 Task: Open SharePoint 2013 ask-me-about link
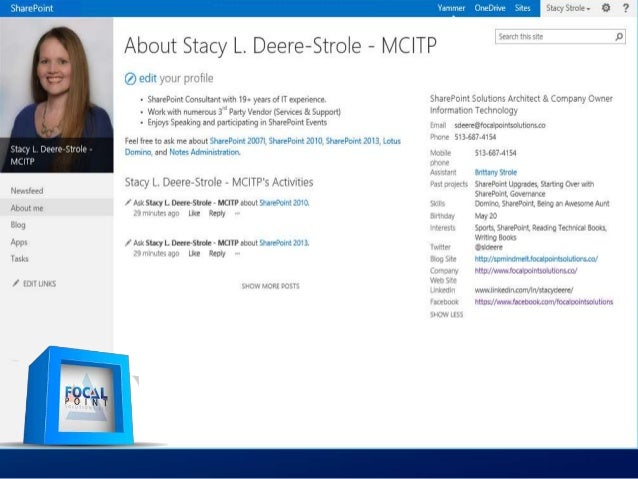pyautogui.click(x=353, y=141)
